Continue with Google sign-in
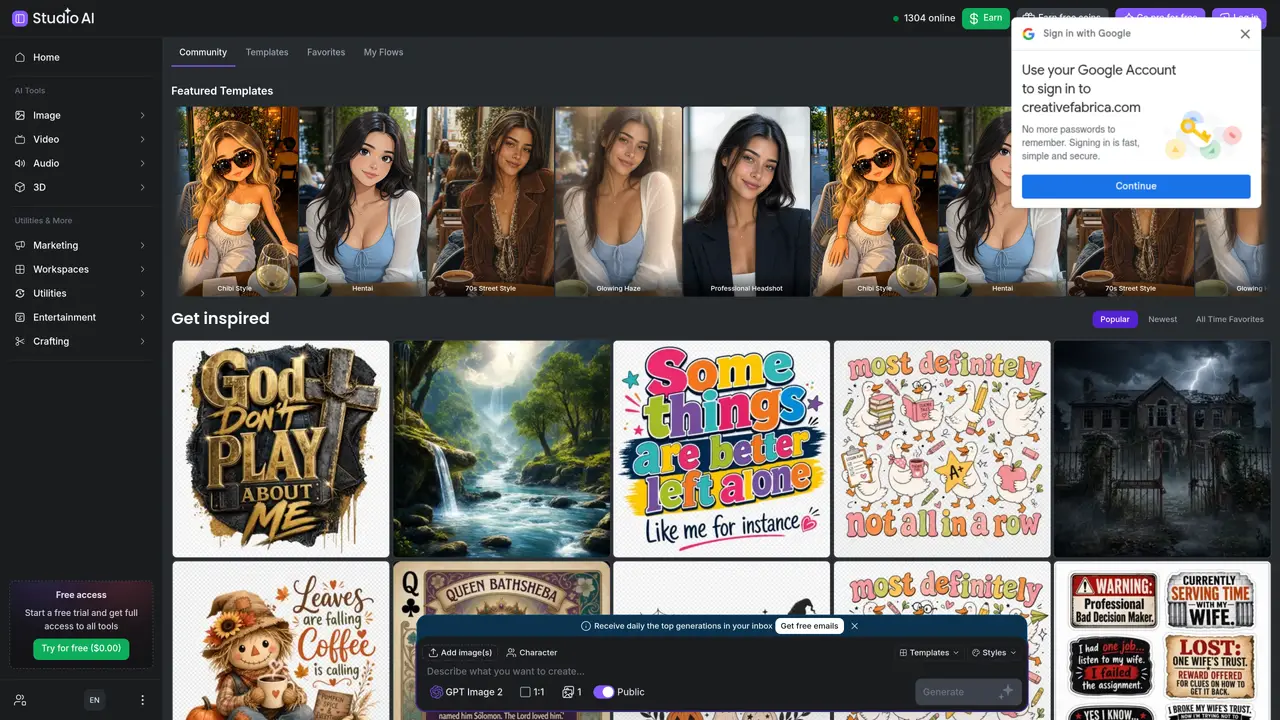Image resolution: width=1280 pixels, height=720 pixels. (1136, 186)
